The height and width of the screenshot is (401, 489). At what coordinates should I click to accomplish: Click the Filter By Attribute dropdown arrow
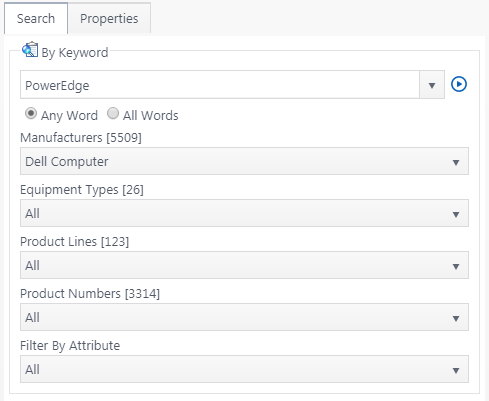pos(456,370)
